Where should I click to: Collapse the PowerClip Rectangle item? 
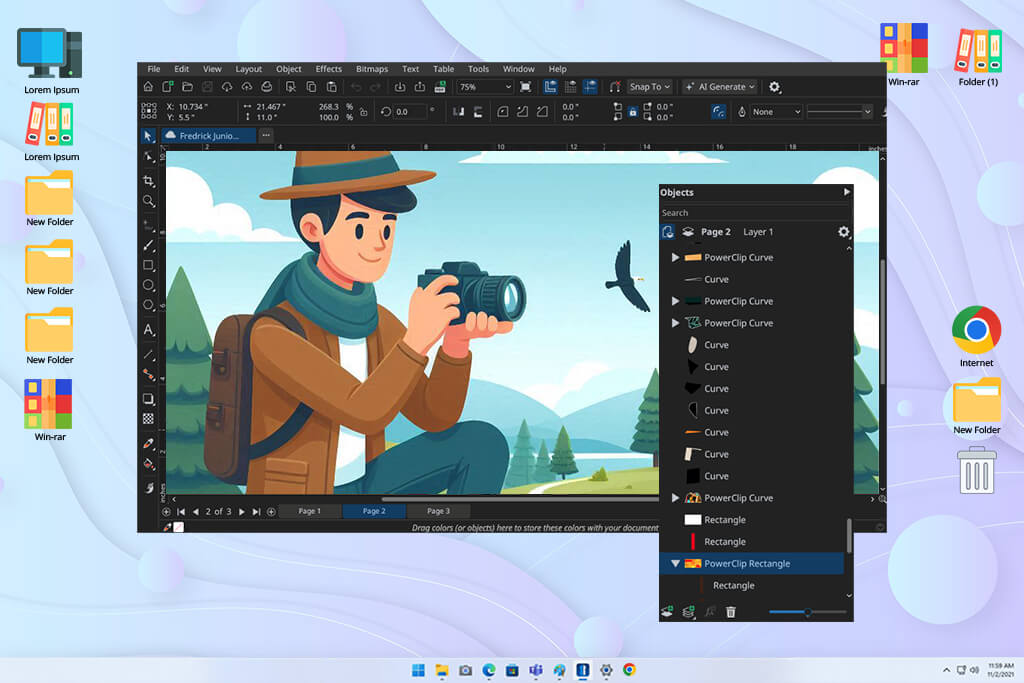[675, 564]
